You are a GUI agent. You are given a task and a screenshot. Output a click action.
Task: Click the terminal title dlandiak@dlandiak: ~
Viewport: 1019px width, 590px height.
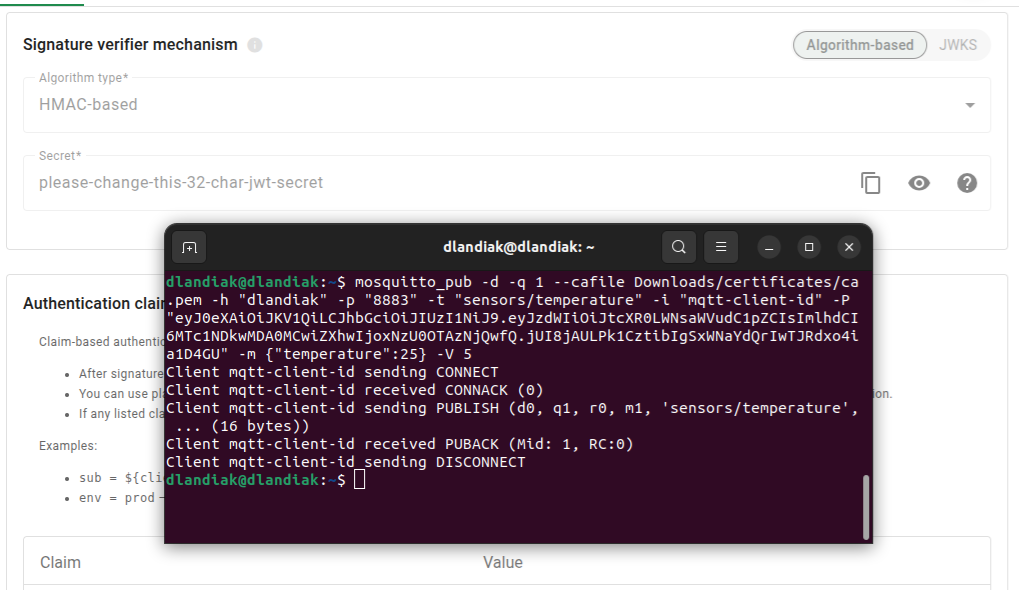[x=518, y=247]
